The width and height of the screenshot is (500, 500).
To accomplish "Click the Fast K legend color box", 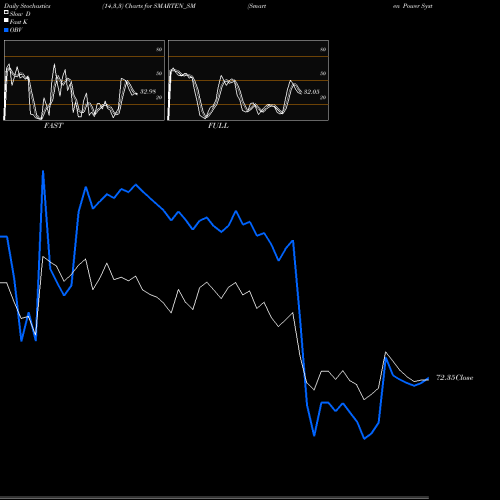I will [6, 20].
